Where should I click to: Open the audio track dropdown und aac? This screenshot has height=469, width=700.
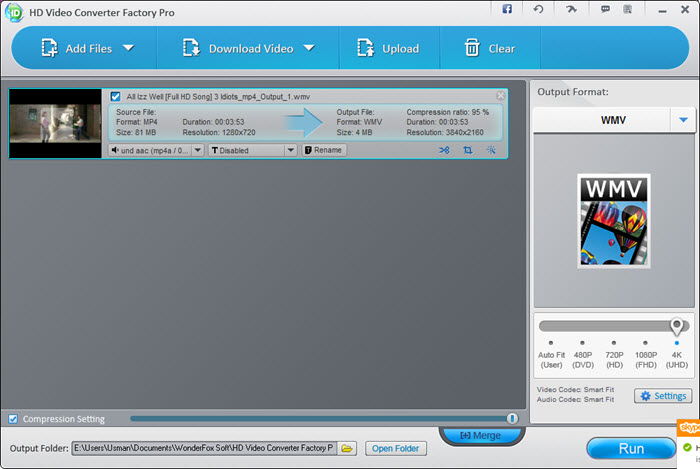point(156,150)
